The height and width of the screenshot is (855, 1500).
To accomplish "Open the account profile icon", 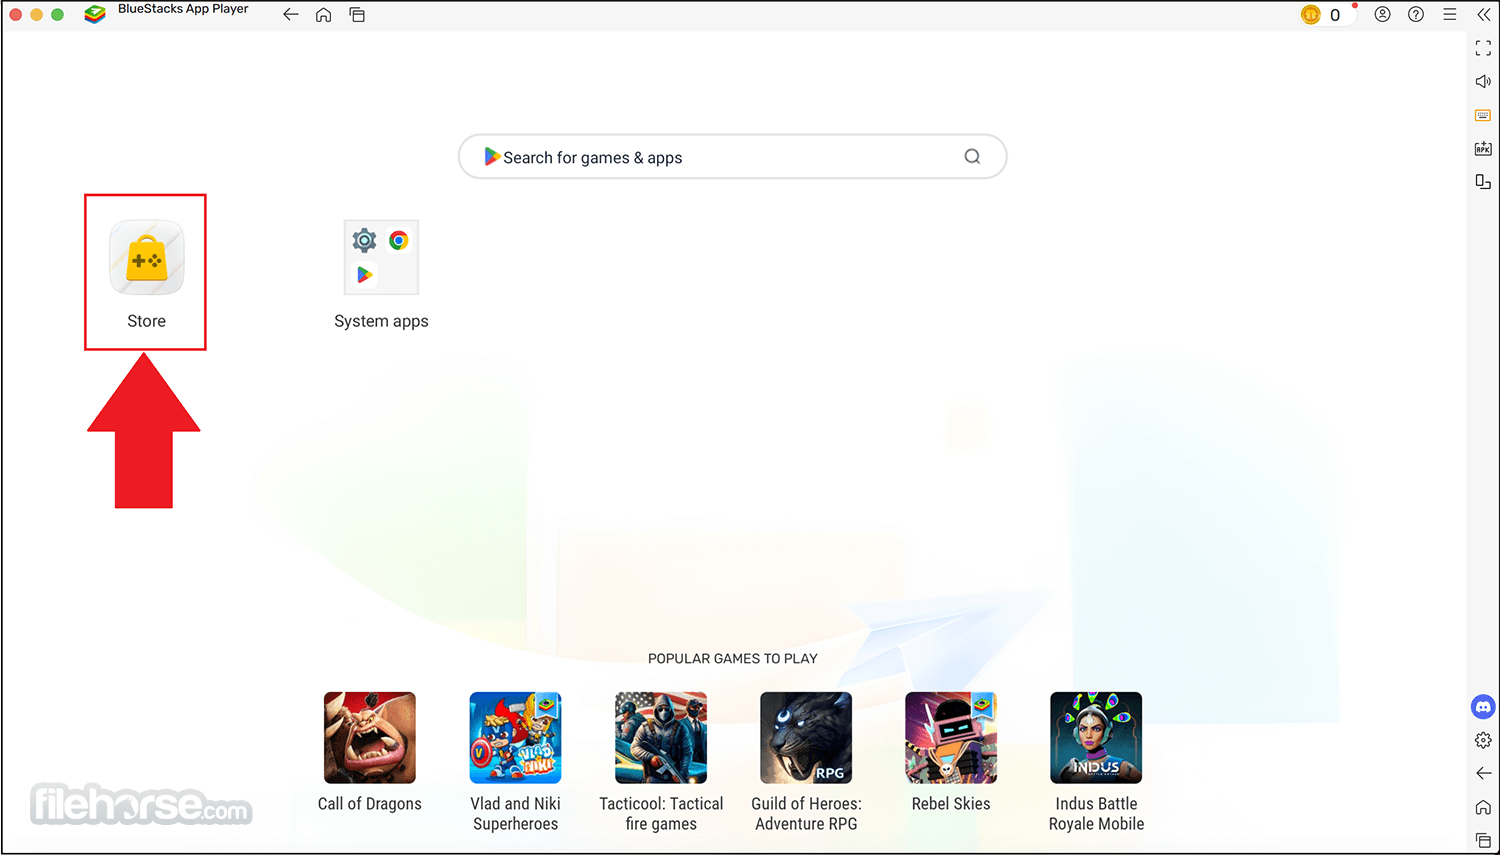I will (1383, 15).
